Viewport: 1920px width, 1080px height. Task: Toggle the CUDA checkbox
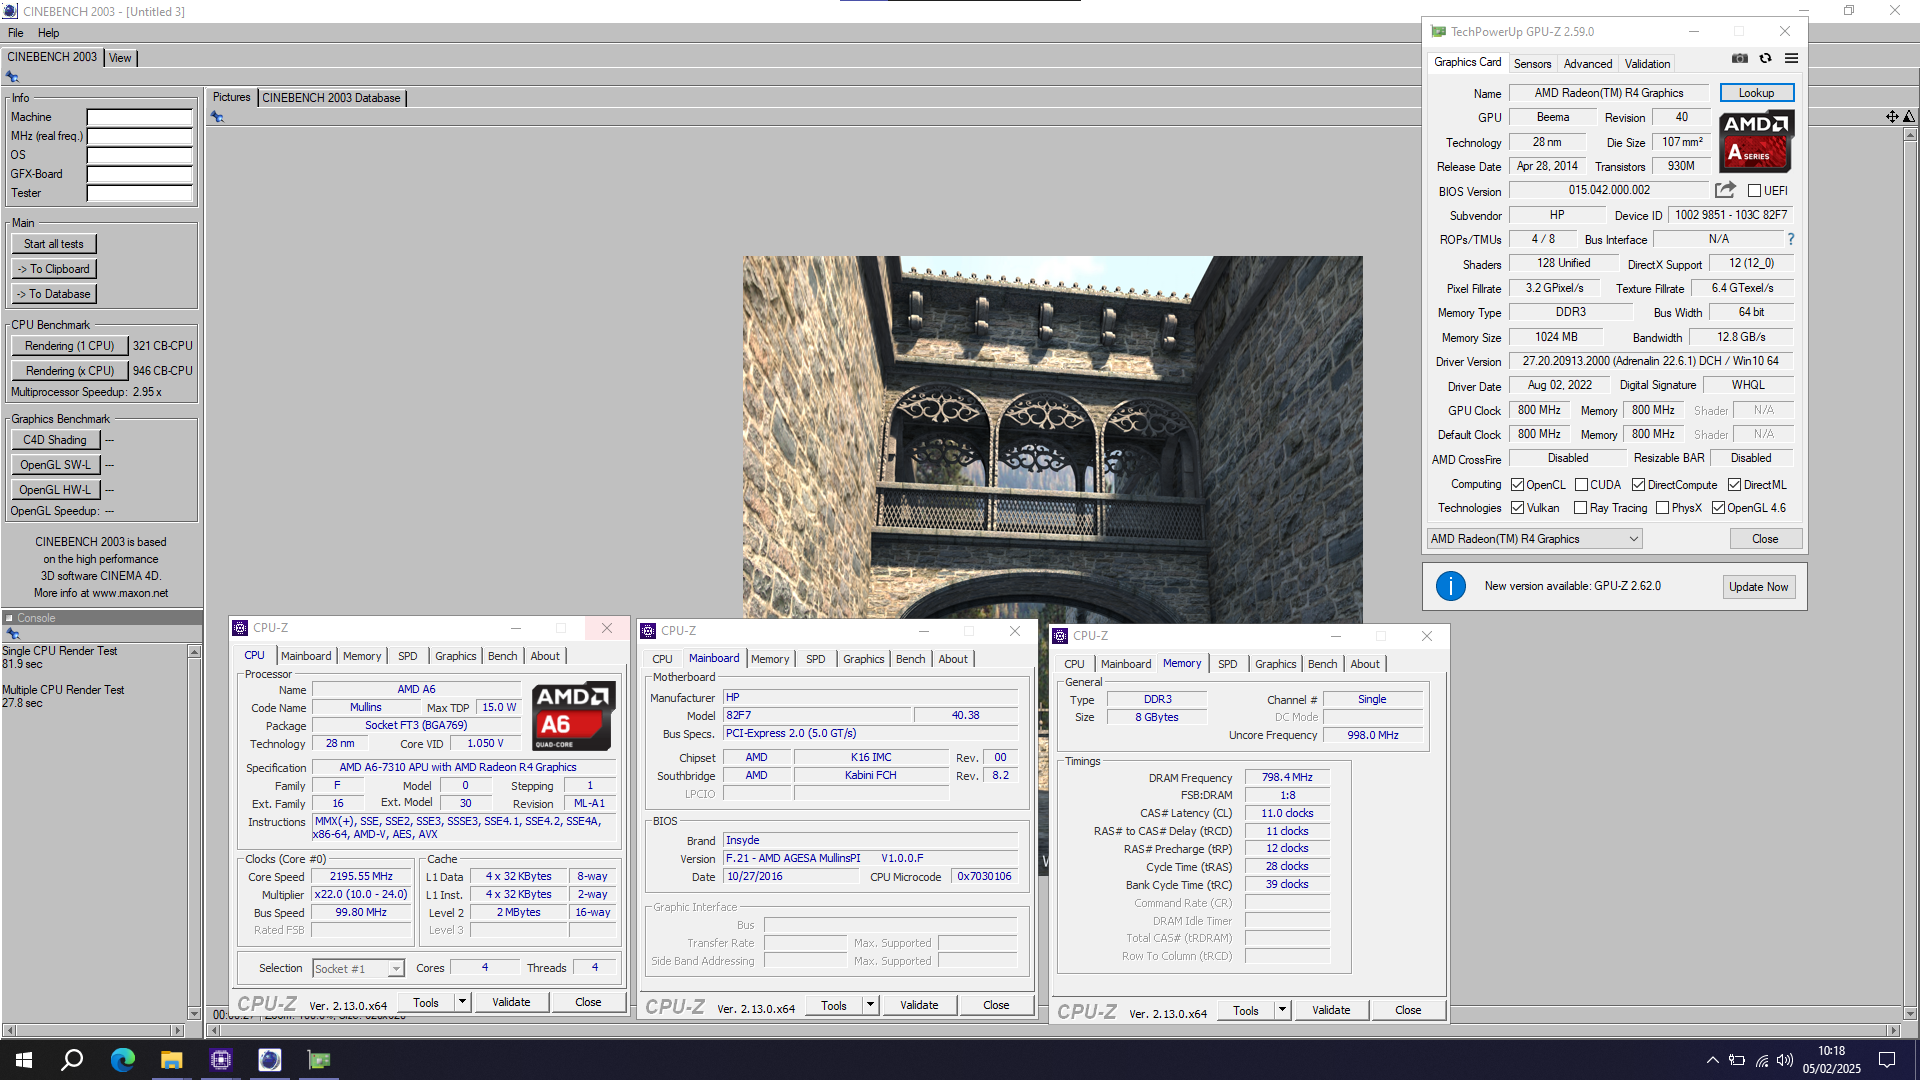pos(1581,485)
